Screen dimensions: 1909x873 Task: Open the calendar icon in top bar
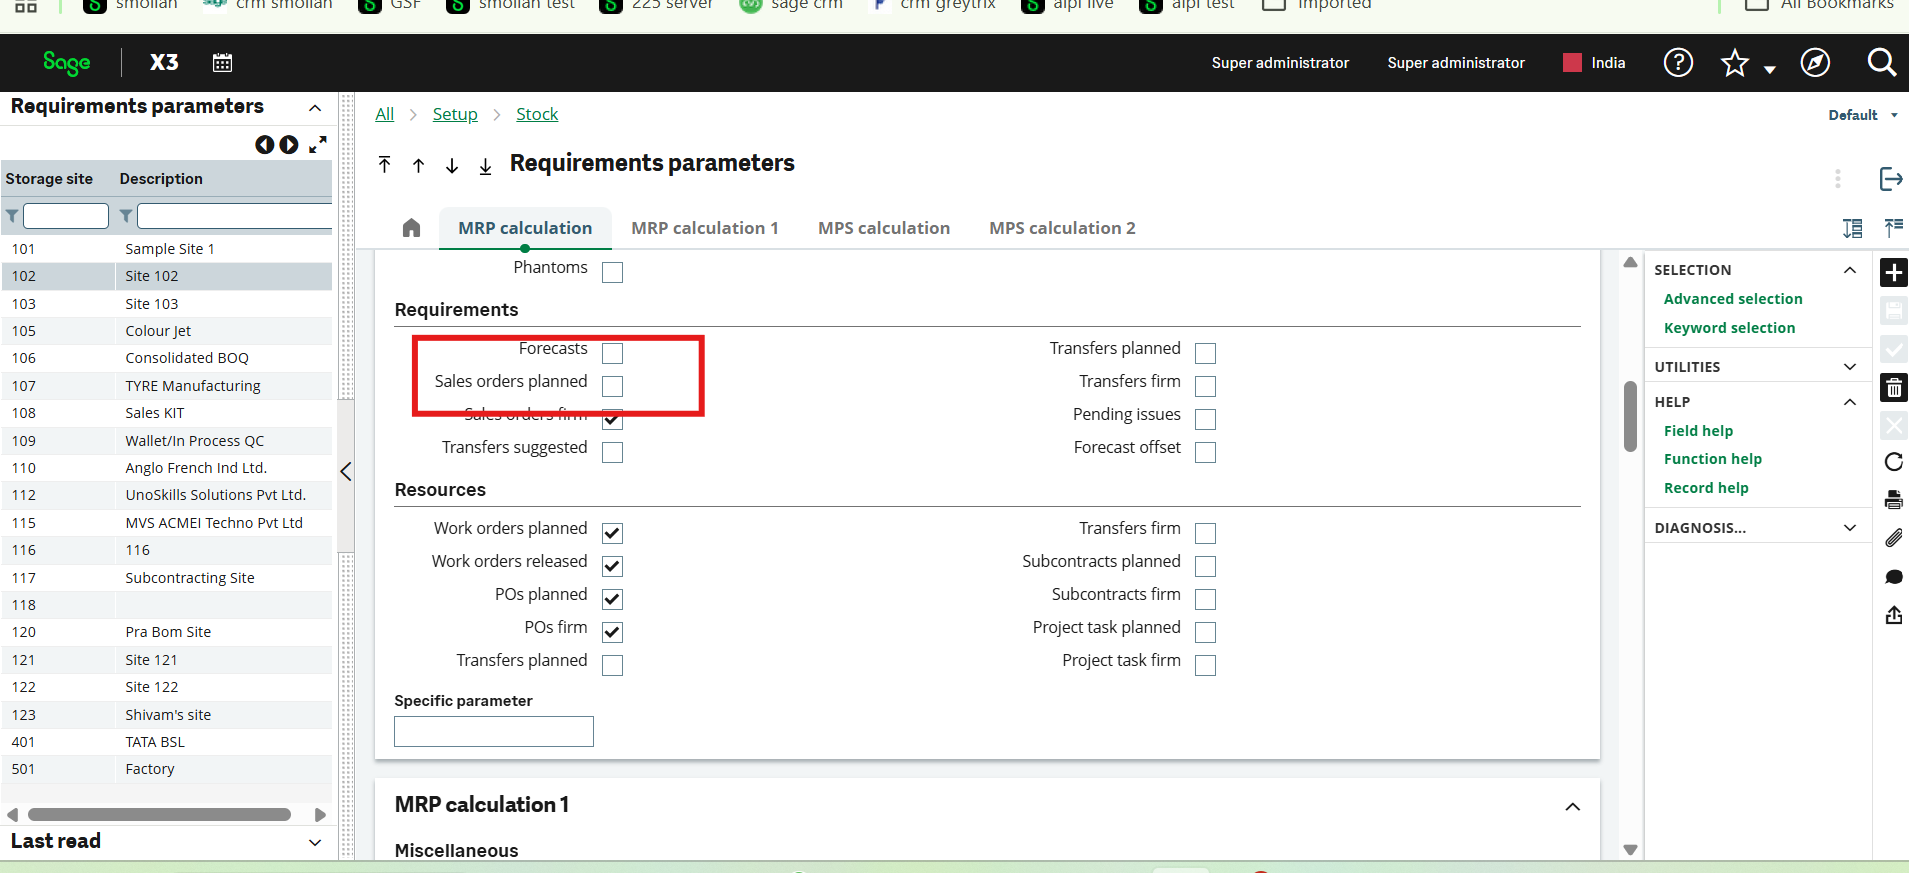tap(222, 63)
